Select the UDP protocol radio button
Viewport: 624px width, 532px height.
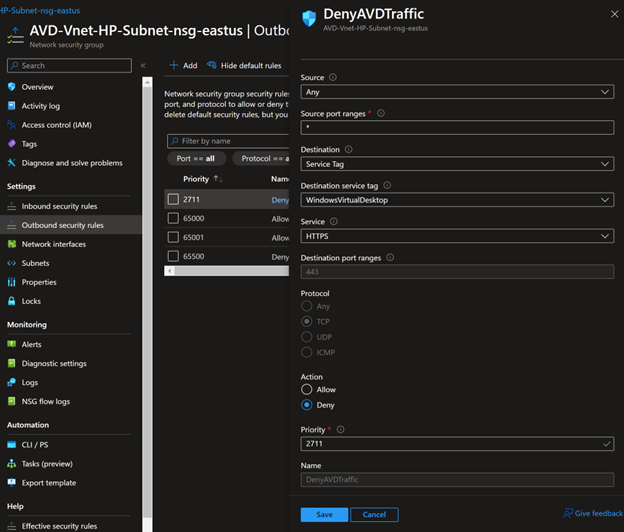pos(307,337)
